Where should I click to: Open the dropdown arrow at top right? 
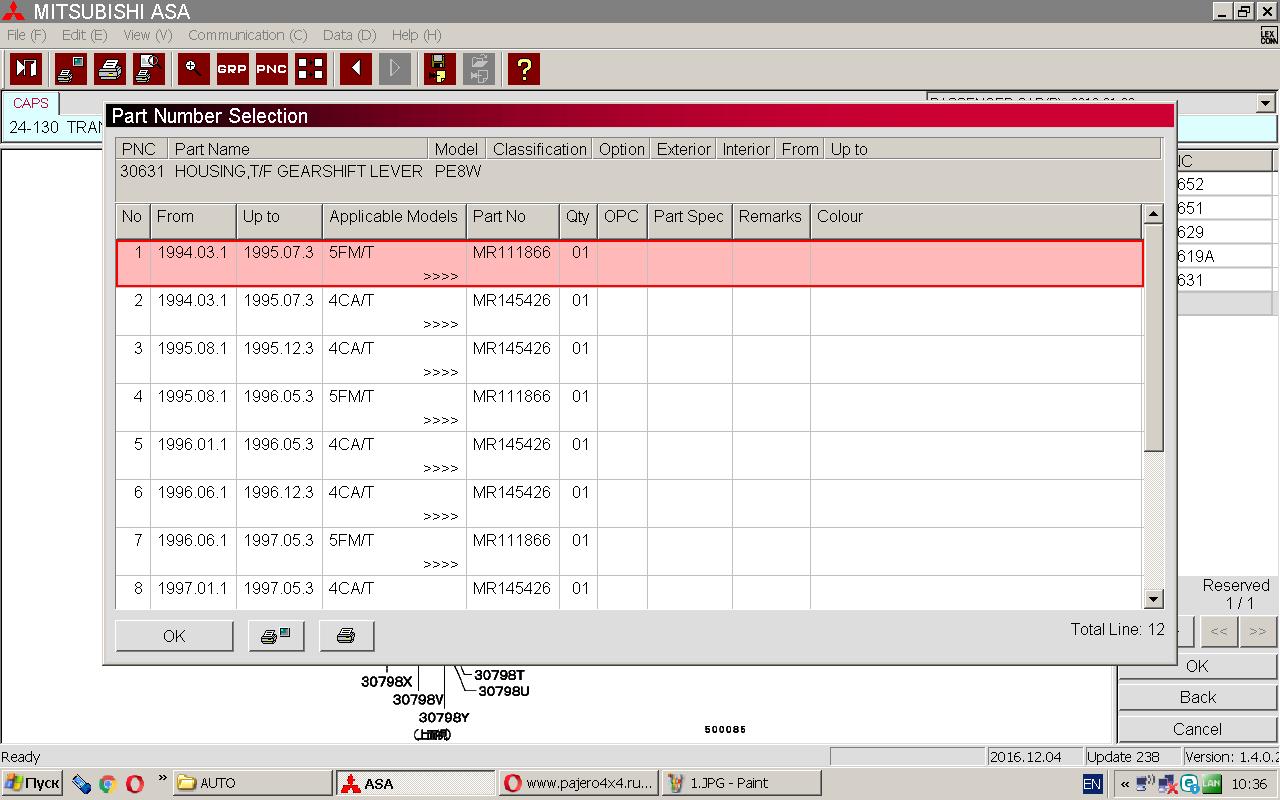click(x=1265, y=103)
